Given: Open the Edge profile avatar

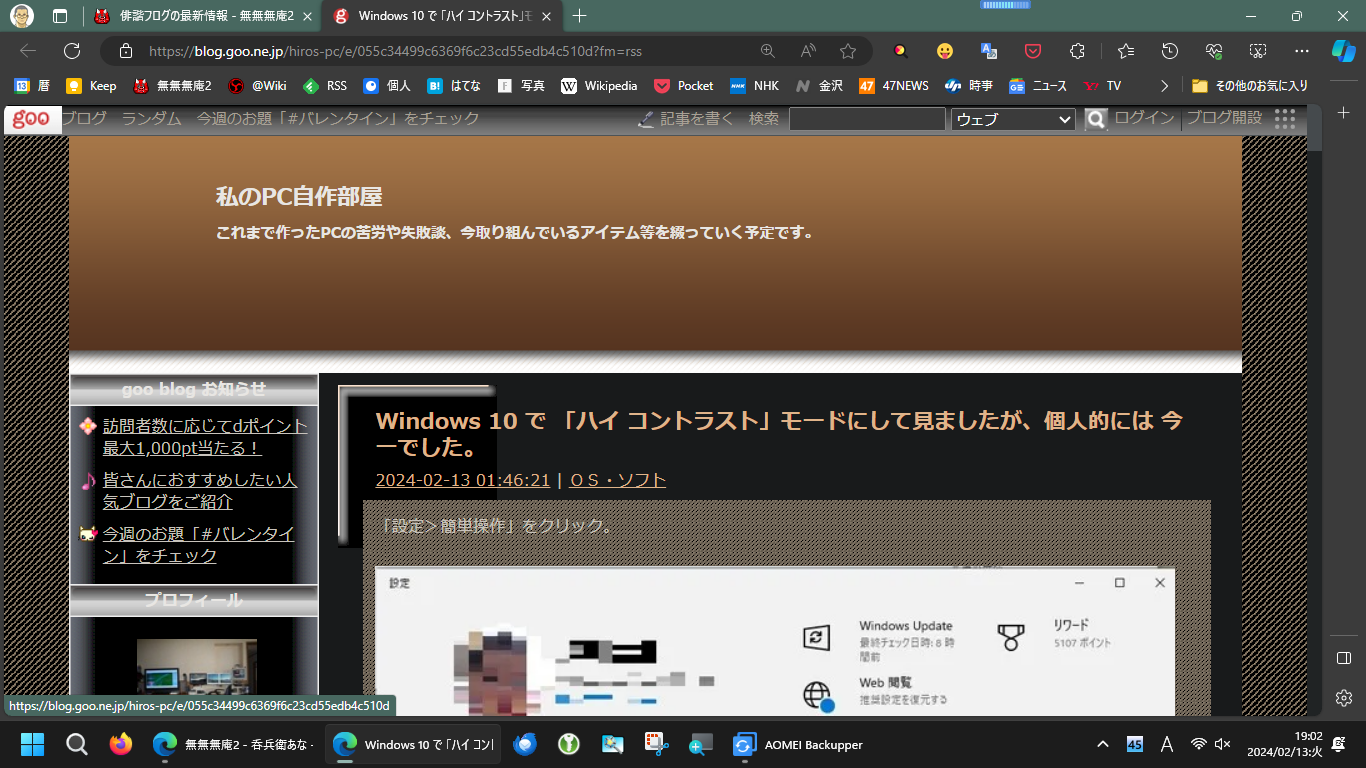Looking at the screenshot, I should [x=22, y=16].
